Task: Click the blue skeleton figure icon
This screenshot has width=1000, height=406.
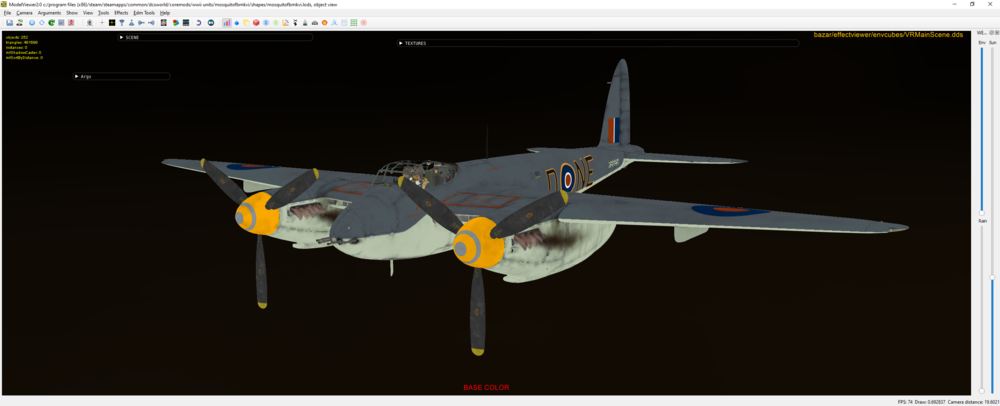Action: point(334,22)
